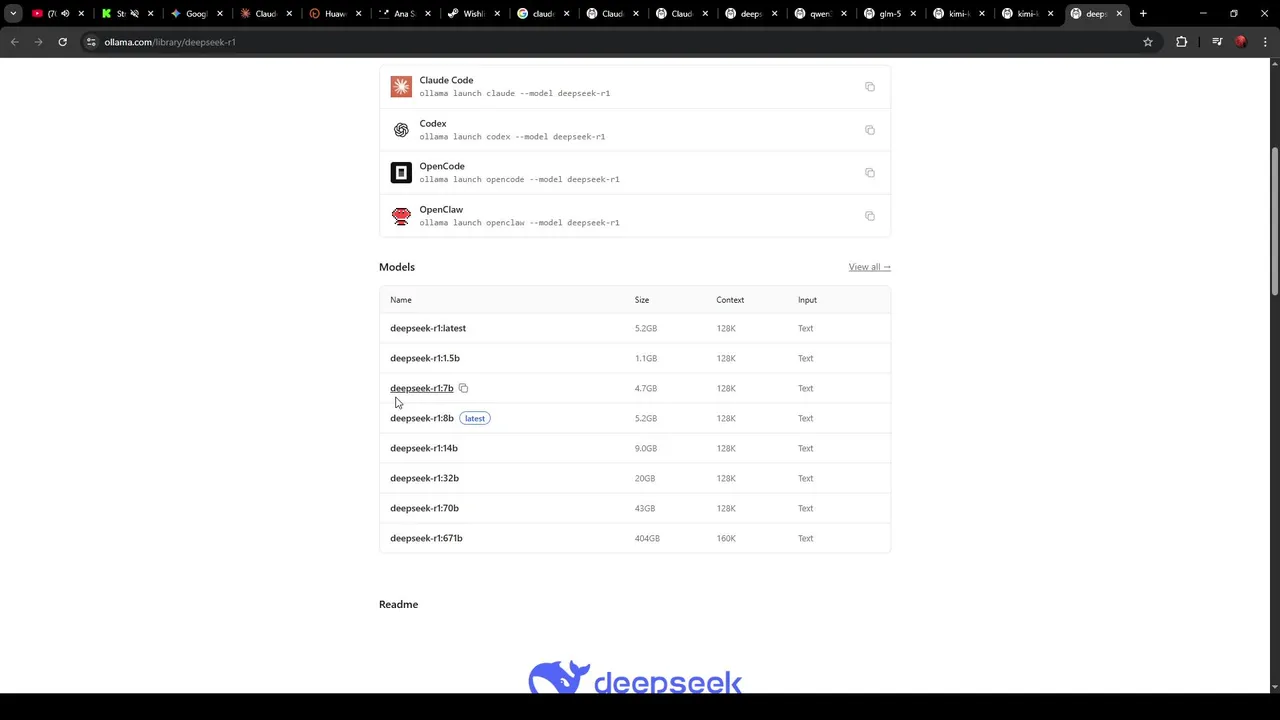
Task: Click the 43GB size value
Action: pyautogui.click(x=645, y=508)
